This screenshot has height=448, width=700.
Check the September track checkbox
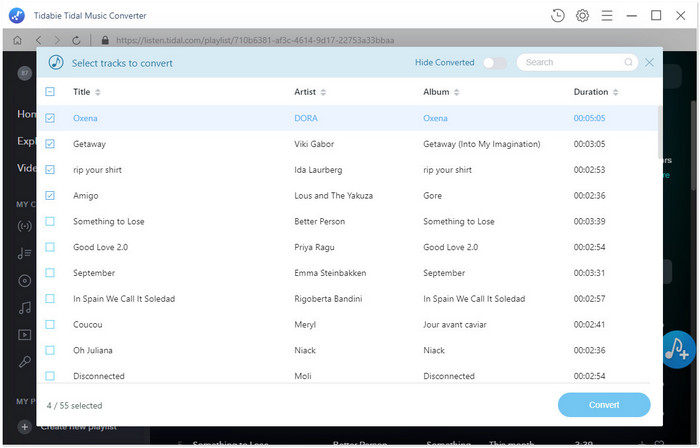pos(50,273)
